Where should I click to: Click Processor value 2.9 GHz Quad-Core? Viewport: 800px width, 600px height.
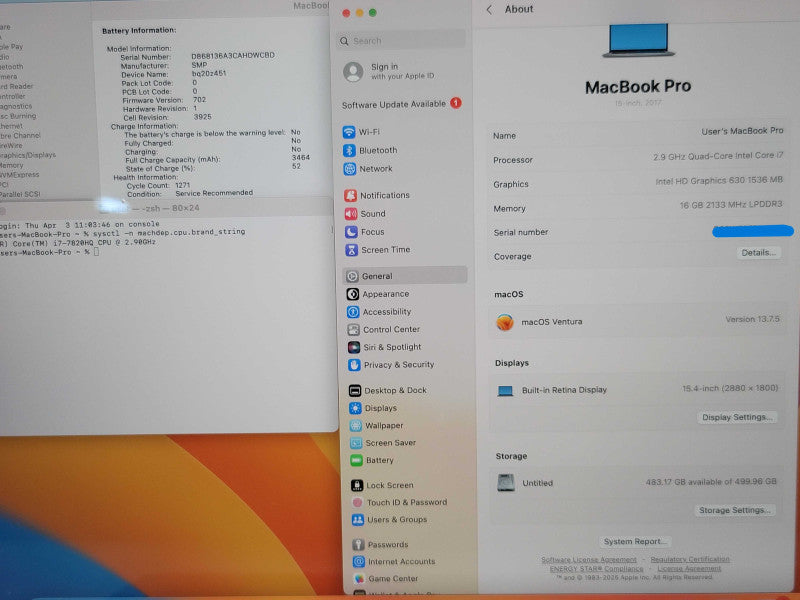(718, 156)
